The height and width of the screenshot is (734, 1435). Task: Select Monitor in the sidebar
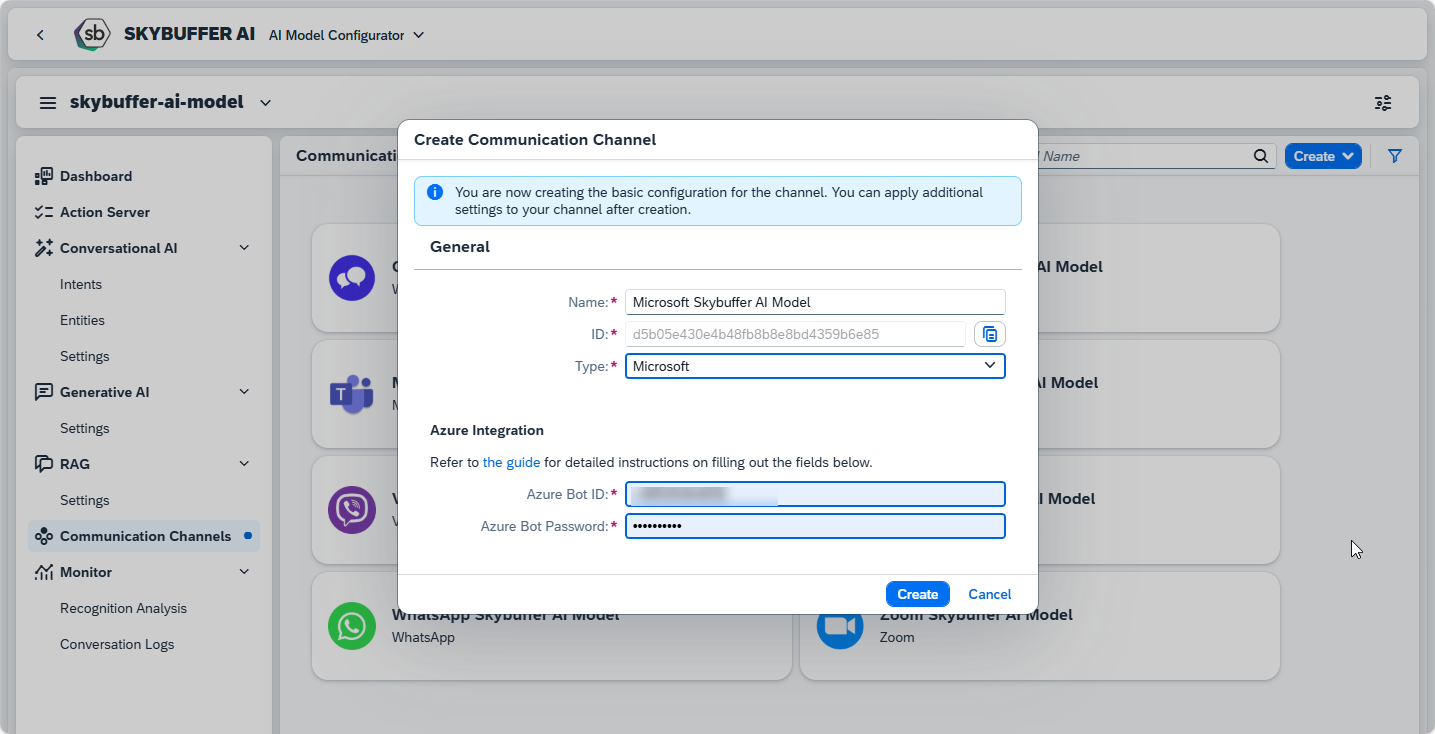[x=86, y=572]
